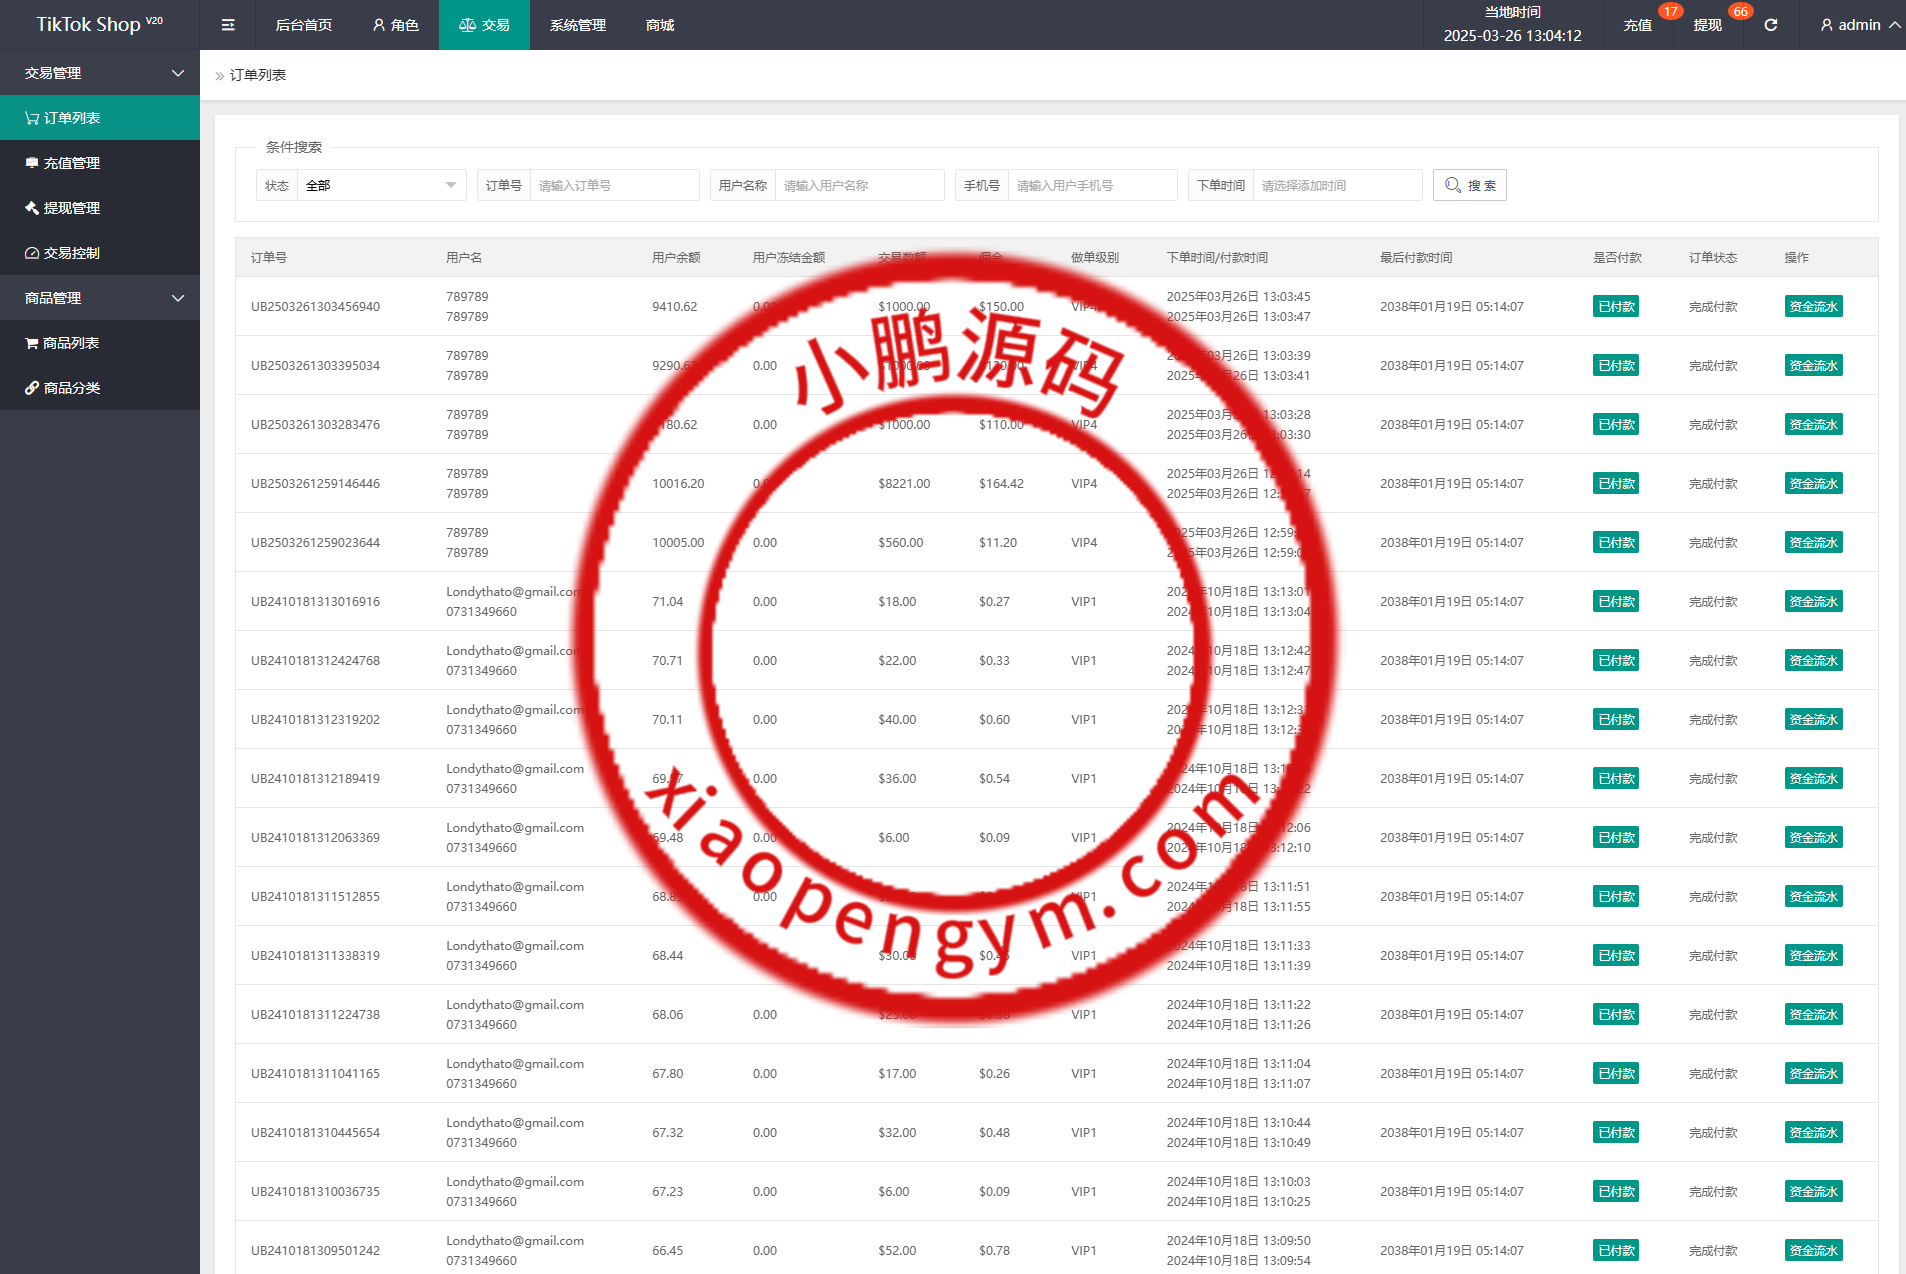
Task: Open 提现 withdrawal notifications with badge 66
Action: coord(1707,25)
